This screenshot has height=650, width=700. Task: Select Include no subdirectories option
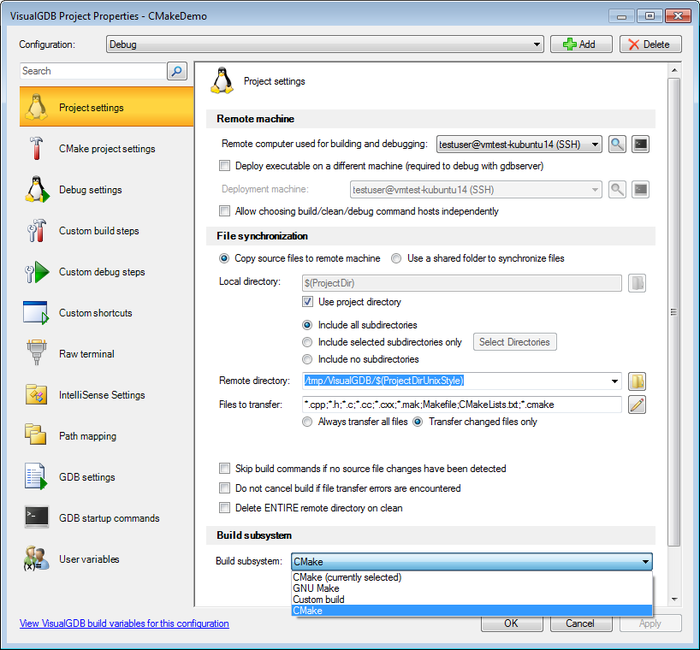(x=307, y=359)
